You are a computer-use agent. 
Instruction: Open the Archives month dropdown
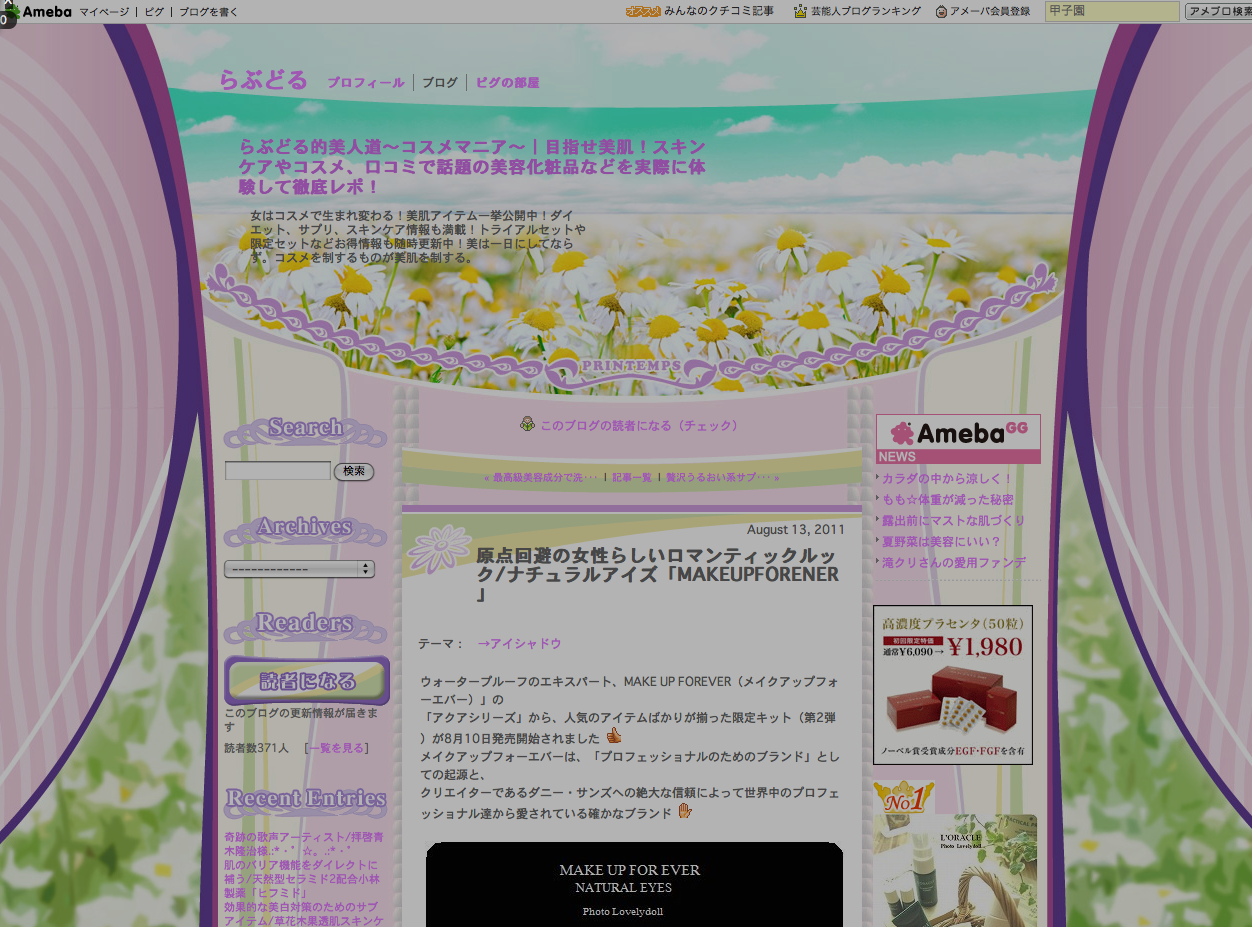pos(299,569)
